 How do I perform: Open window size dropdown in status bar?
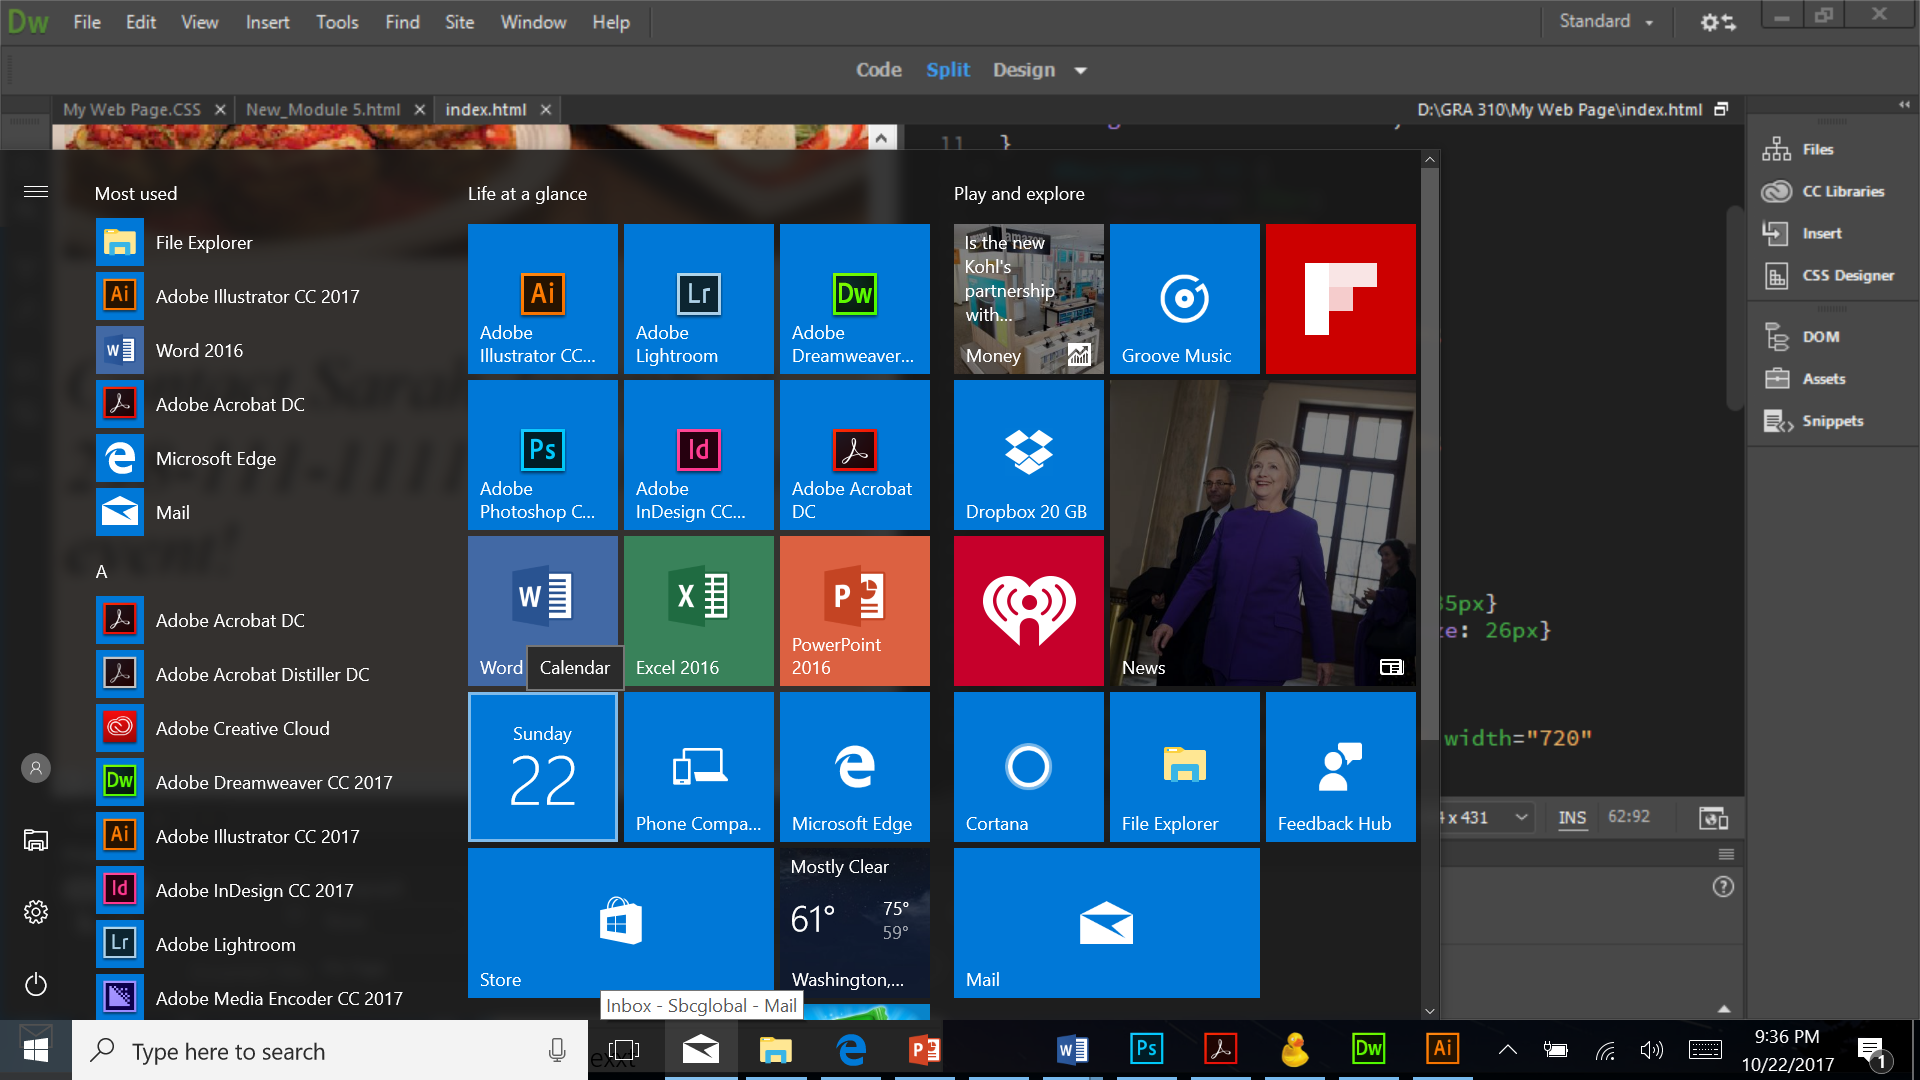[x=1521, y=817]
